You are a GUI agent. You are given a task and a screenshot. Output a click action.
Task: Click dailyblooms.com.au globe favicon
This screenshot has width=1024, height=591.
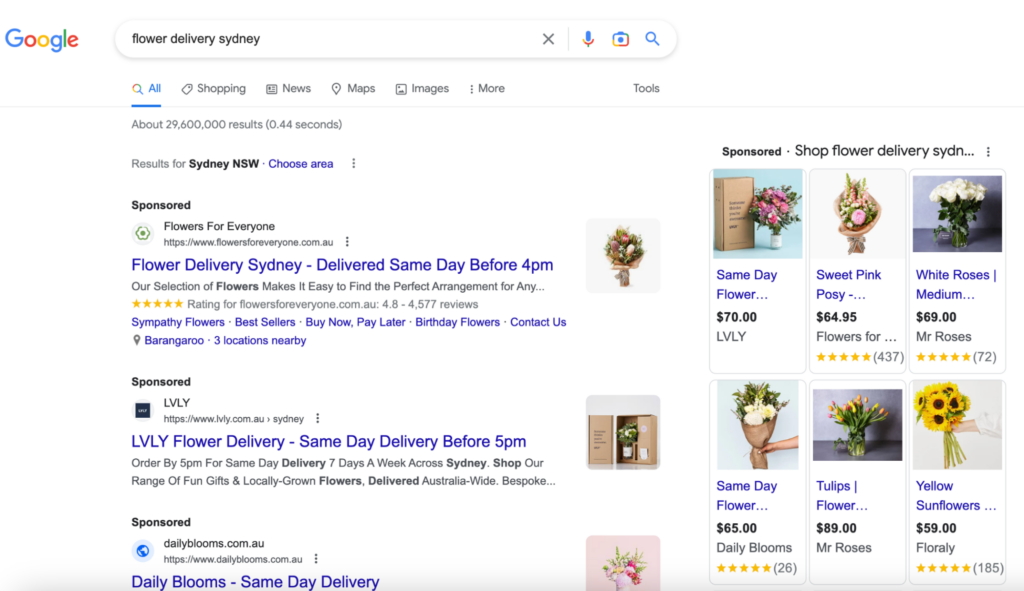point(143,551)
